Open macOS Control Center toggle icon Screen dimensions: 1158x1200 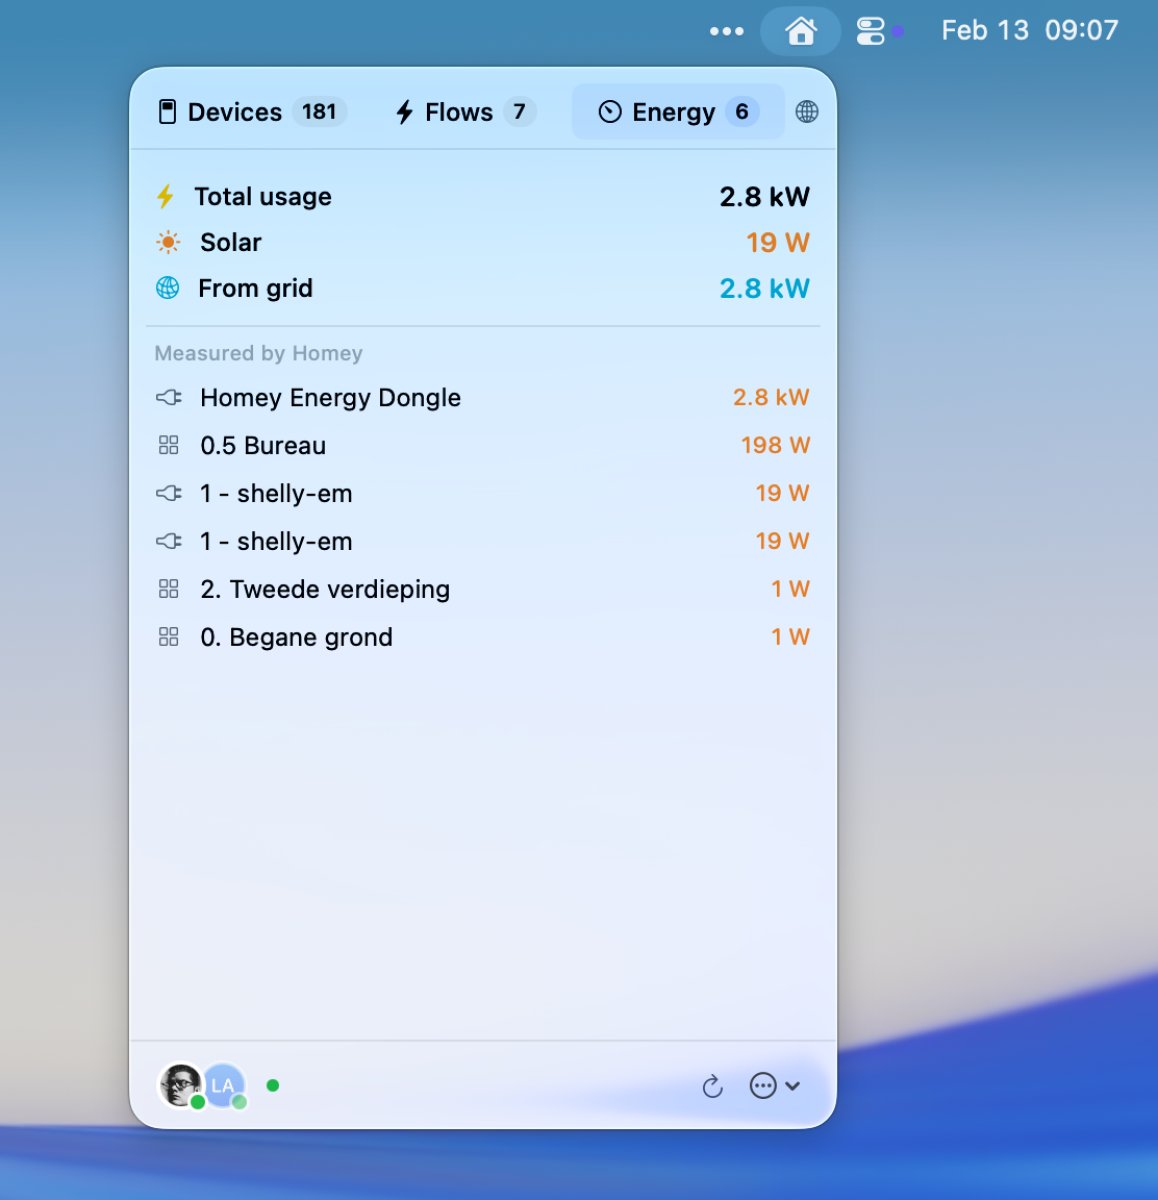[870, 31]
